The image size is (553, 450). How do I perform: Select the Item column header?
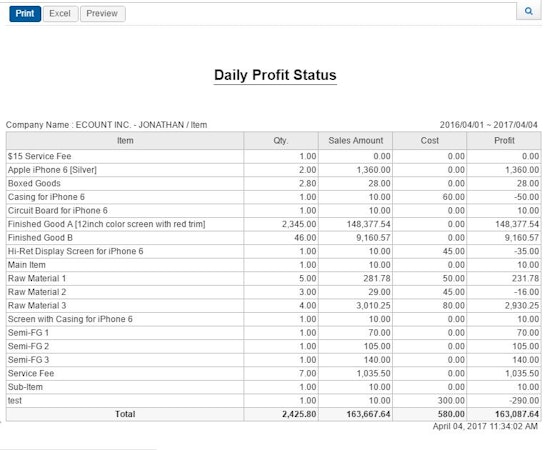click(x=125, y=141)
